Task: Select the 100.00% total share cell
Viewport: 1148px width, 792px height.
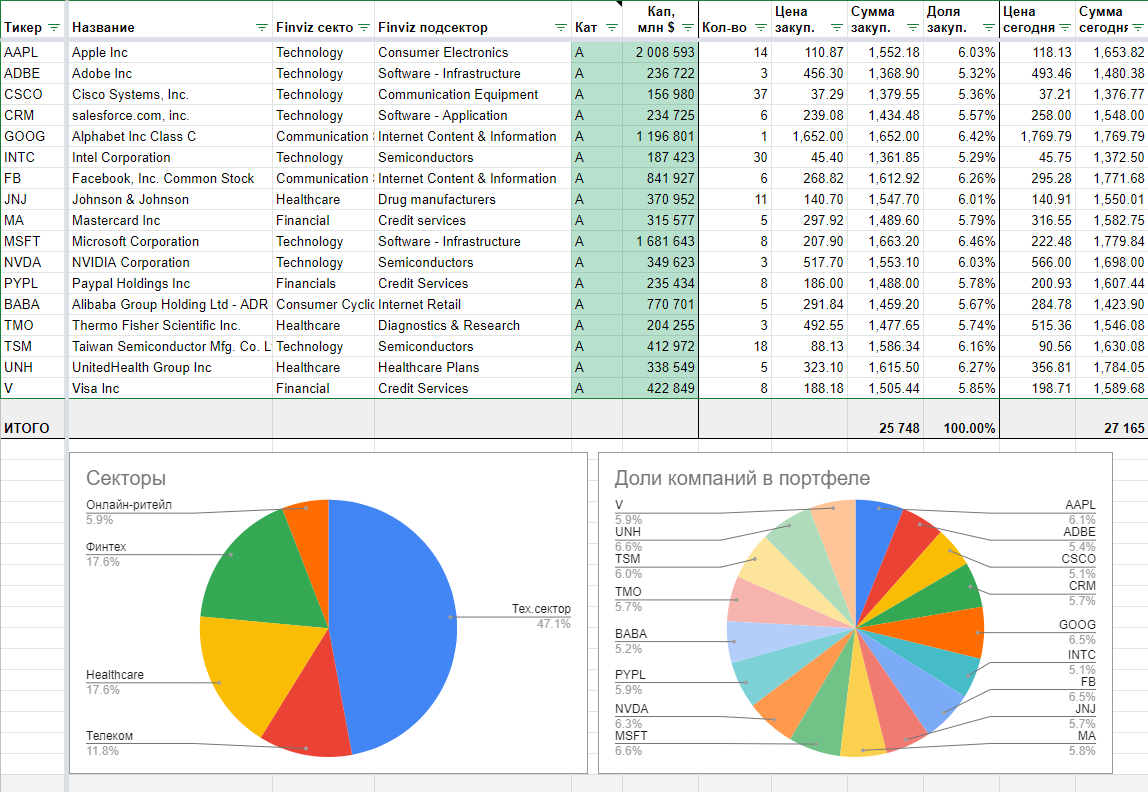Action: (961, 419)
